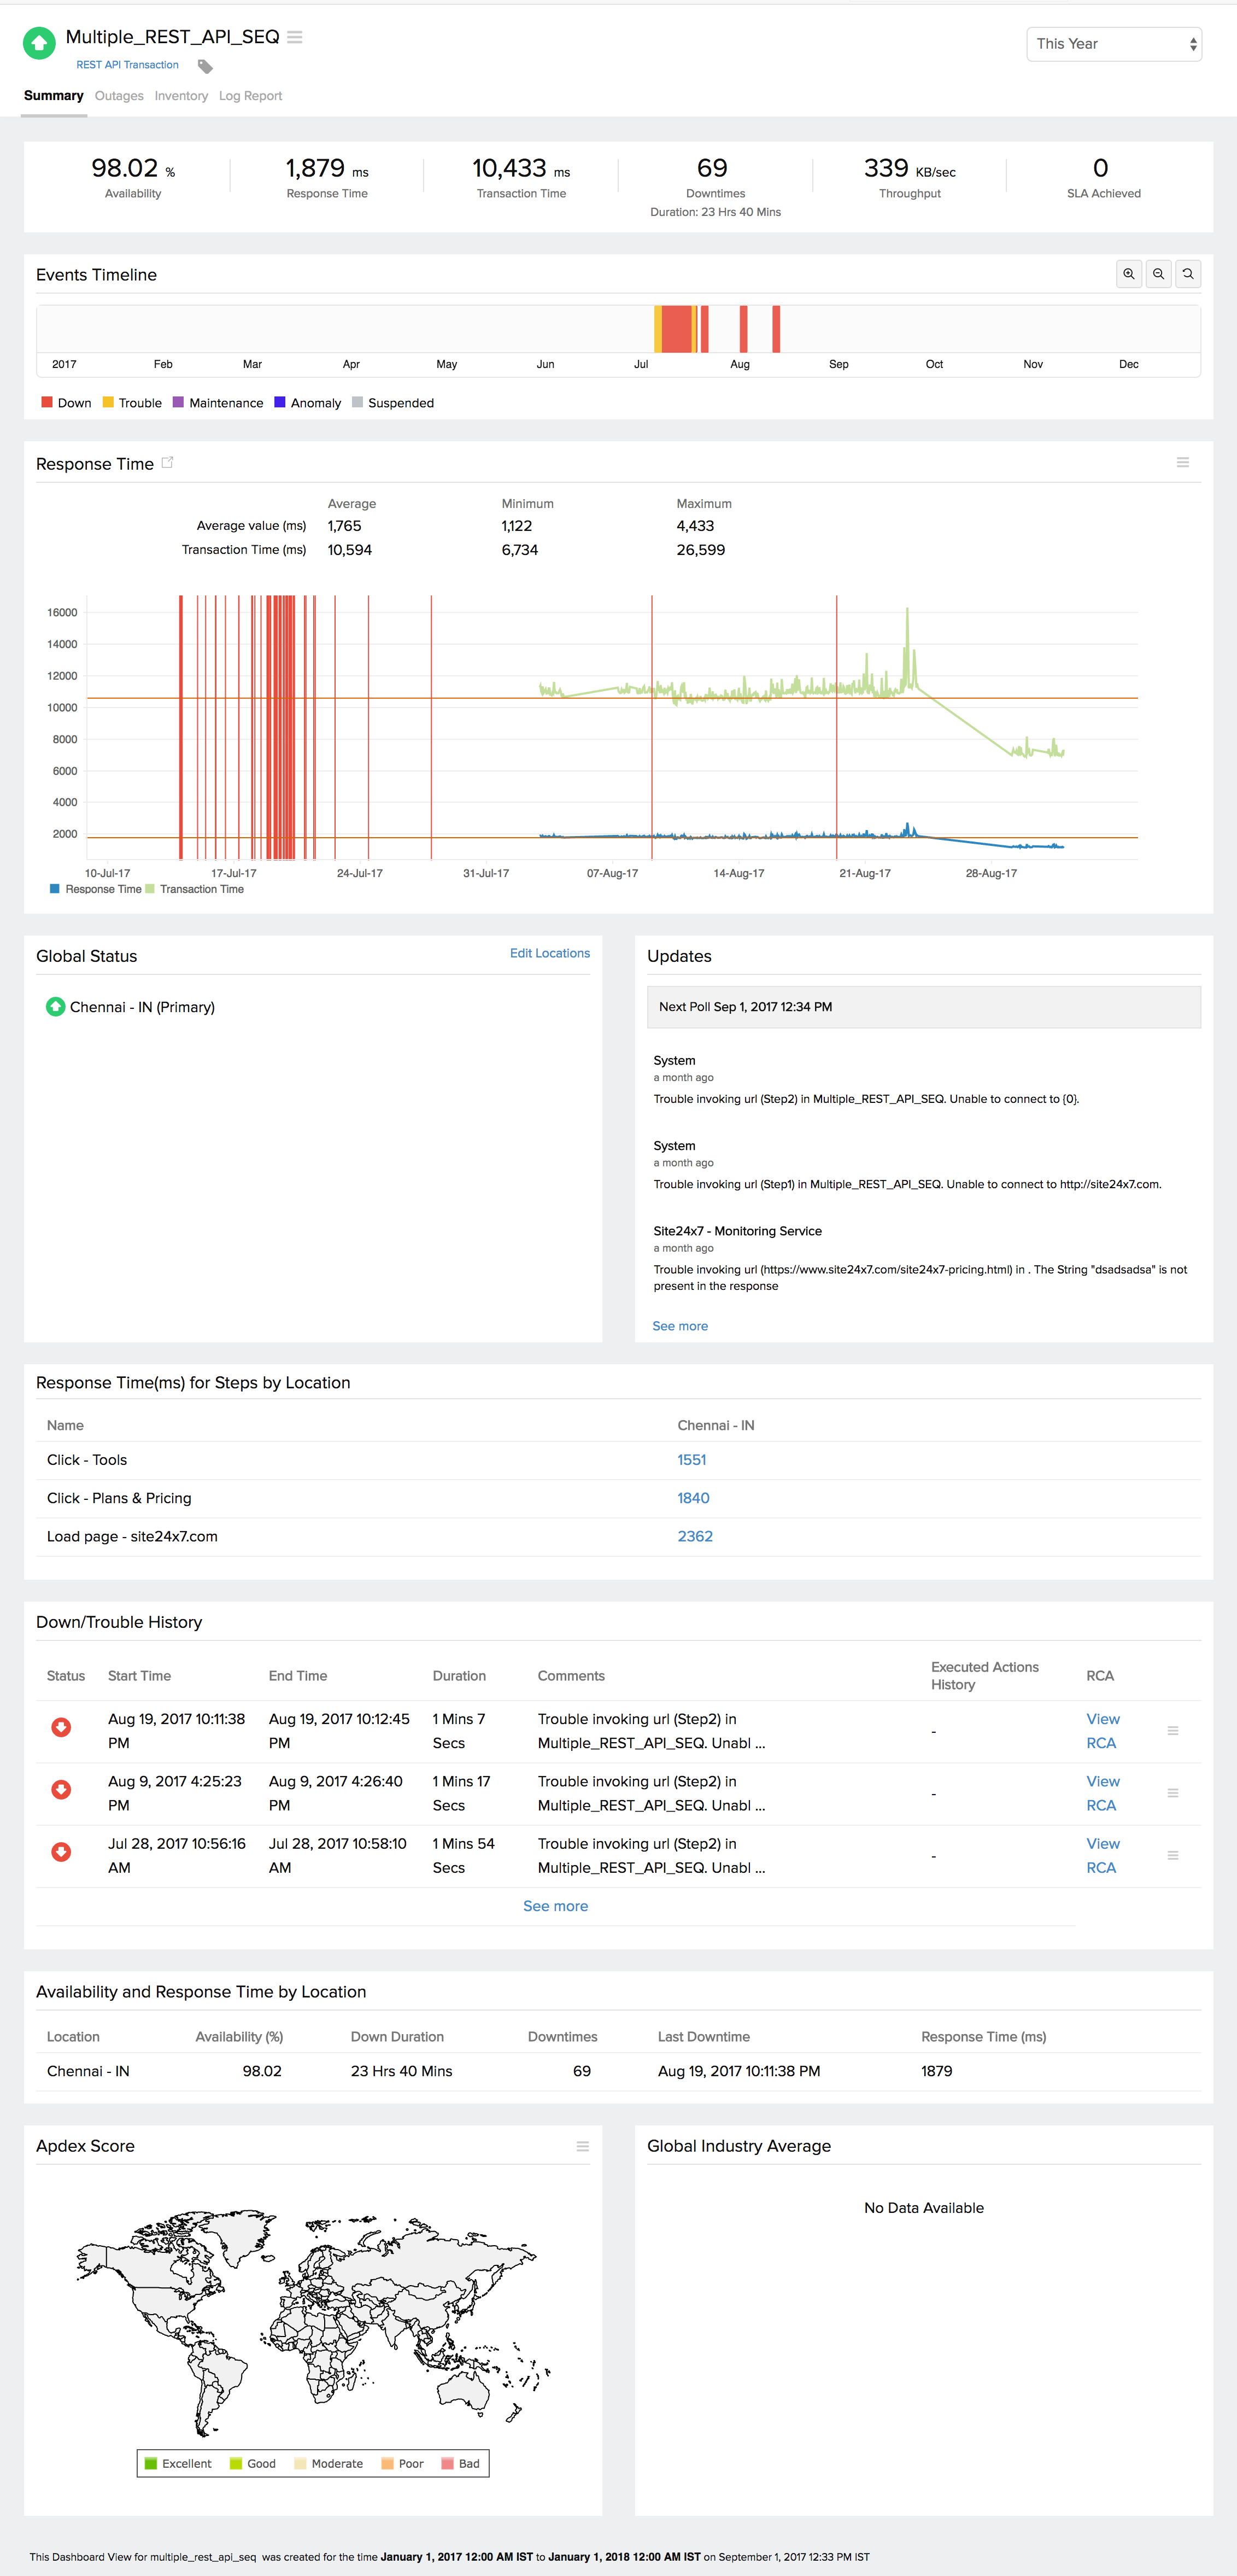Switch to the Outages tab

[119, 96]
